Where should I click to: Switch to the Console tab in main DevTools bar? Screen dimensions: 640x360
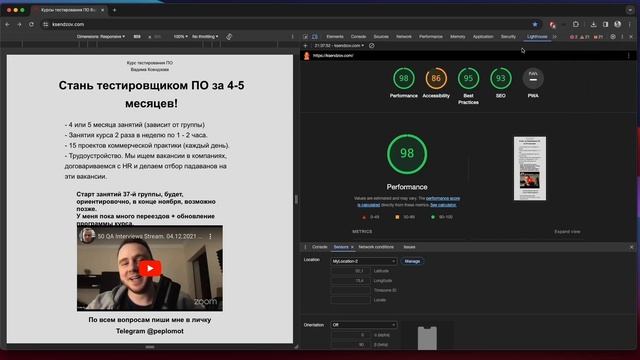point(358,37)
